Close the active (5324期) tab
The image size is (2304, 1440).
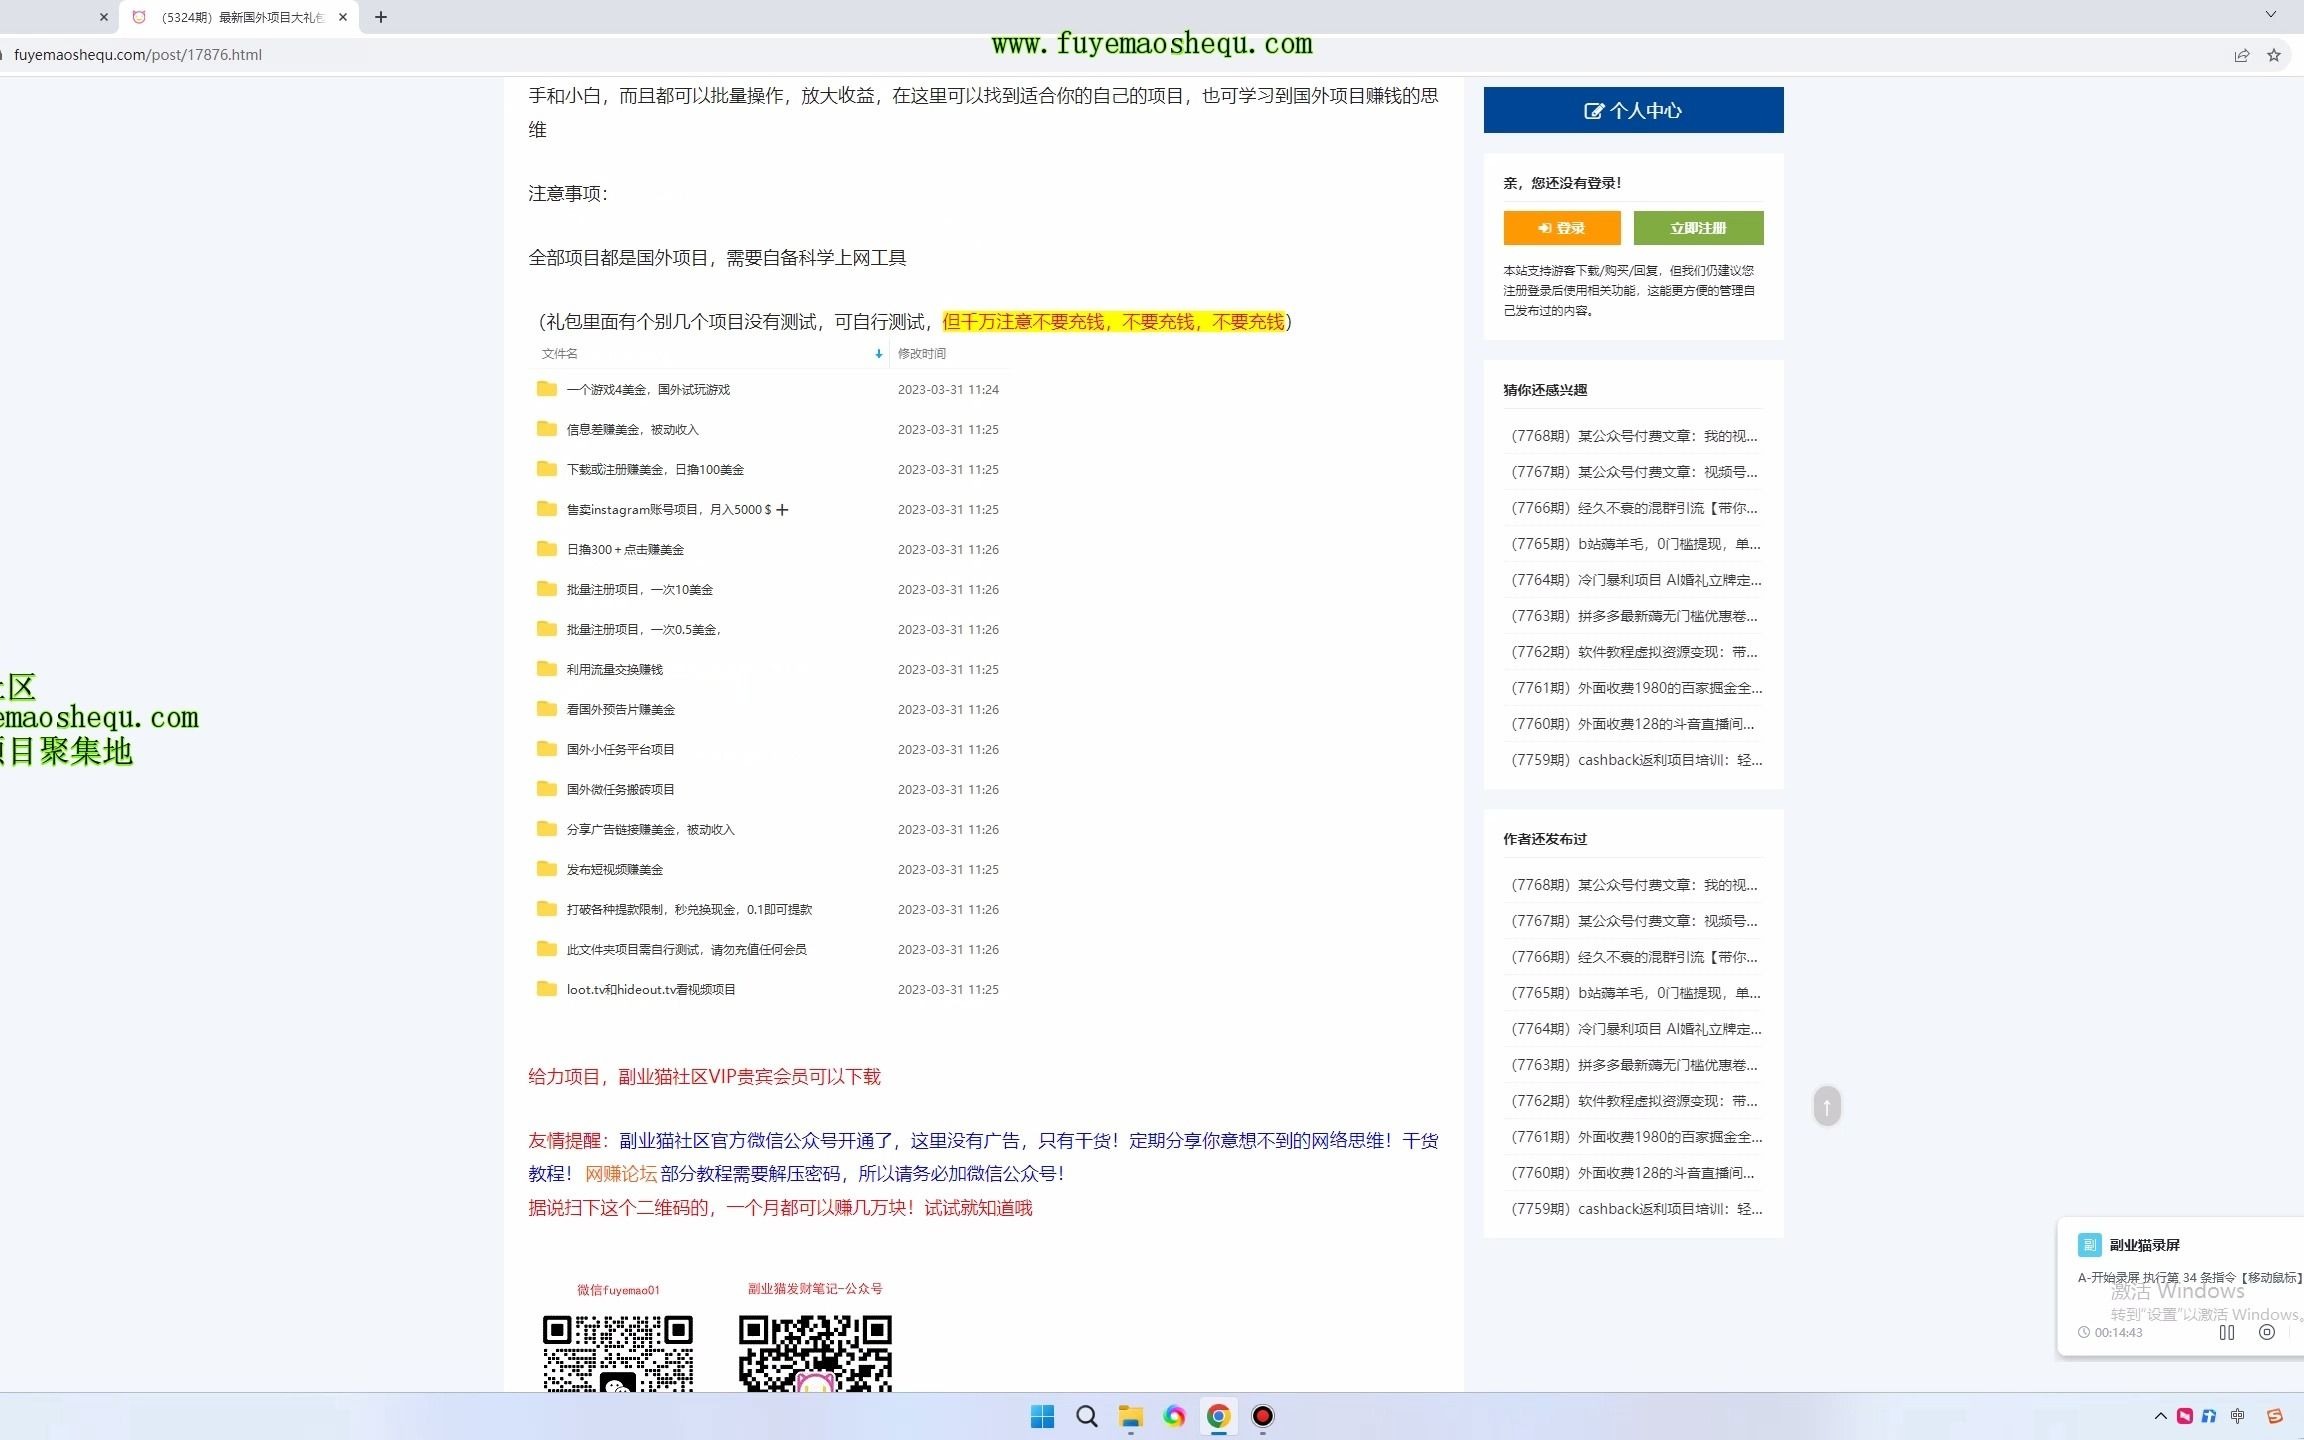point(343,17)
